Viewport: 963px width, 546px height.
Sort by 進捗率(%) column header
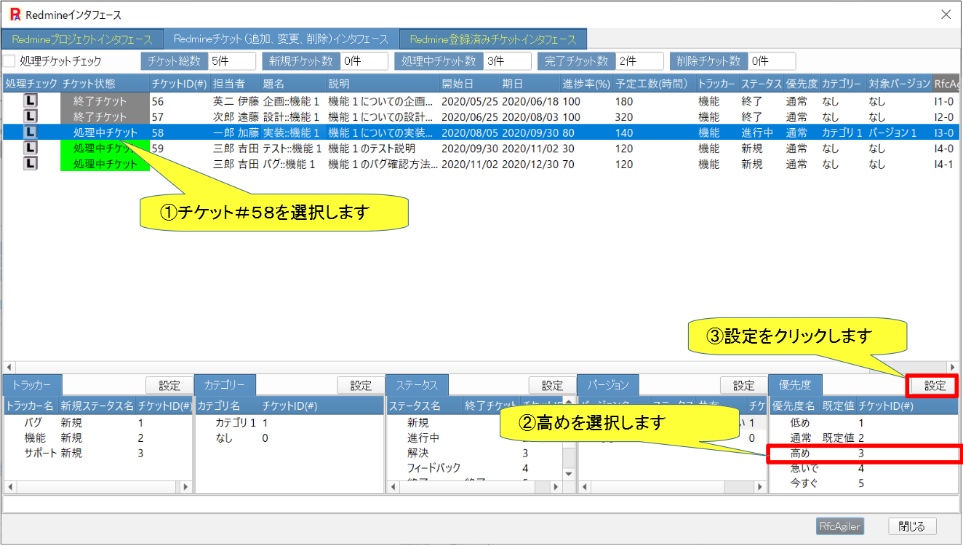coord(587,84)
